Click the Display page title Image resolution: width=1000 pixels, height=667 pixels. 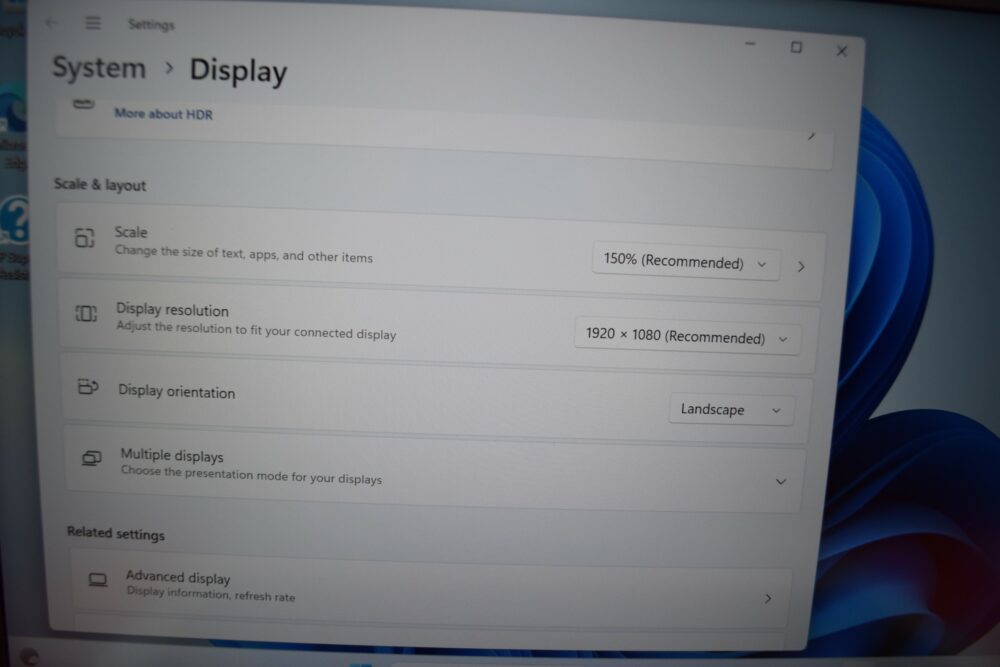click(x=239, y=71)
